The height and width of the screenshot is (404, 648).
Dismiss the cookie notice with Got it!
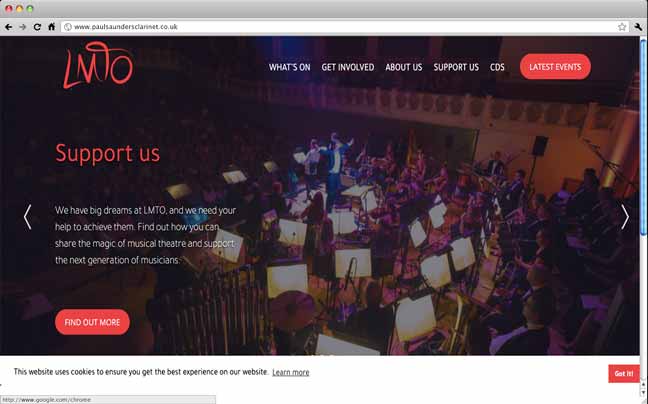[624, 373]
